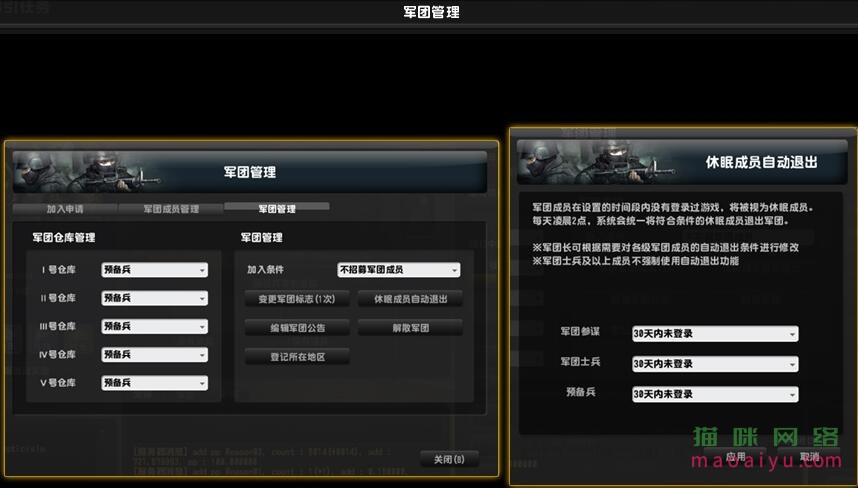Viewport: 858px width, 488px height.
Task: Click the 变更军团标志(1次) button
Action: coord(297,299)
